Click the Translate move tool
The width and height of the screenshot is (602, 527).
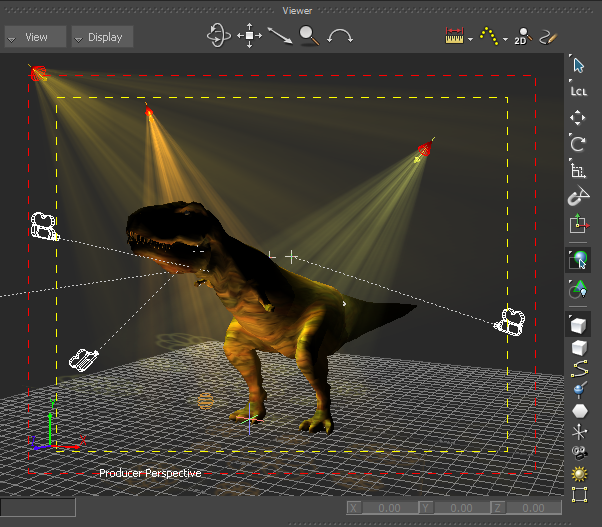[578, 117]
